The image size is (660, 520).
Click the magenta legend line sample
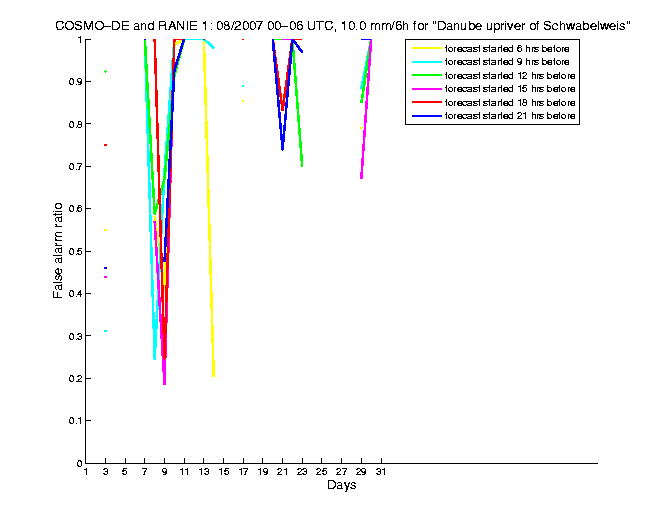pos(427,89)
